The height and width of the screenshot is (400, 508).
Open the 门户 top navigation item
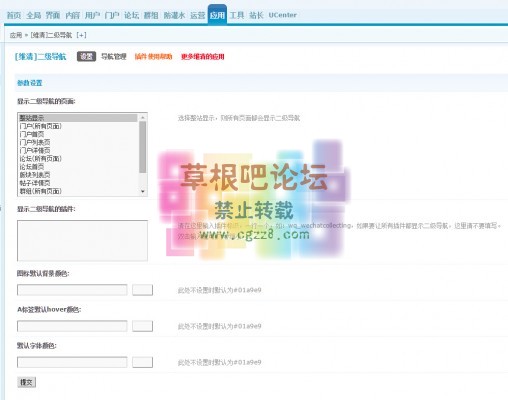coord(112,15)
